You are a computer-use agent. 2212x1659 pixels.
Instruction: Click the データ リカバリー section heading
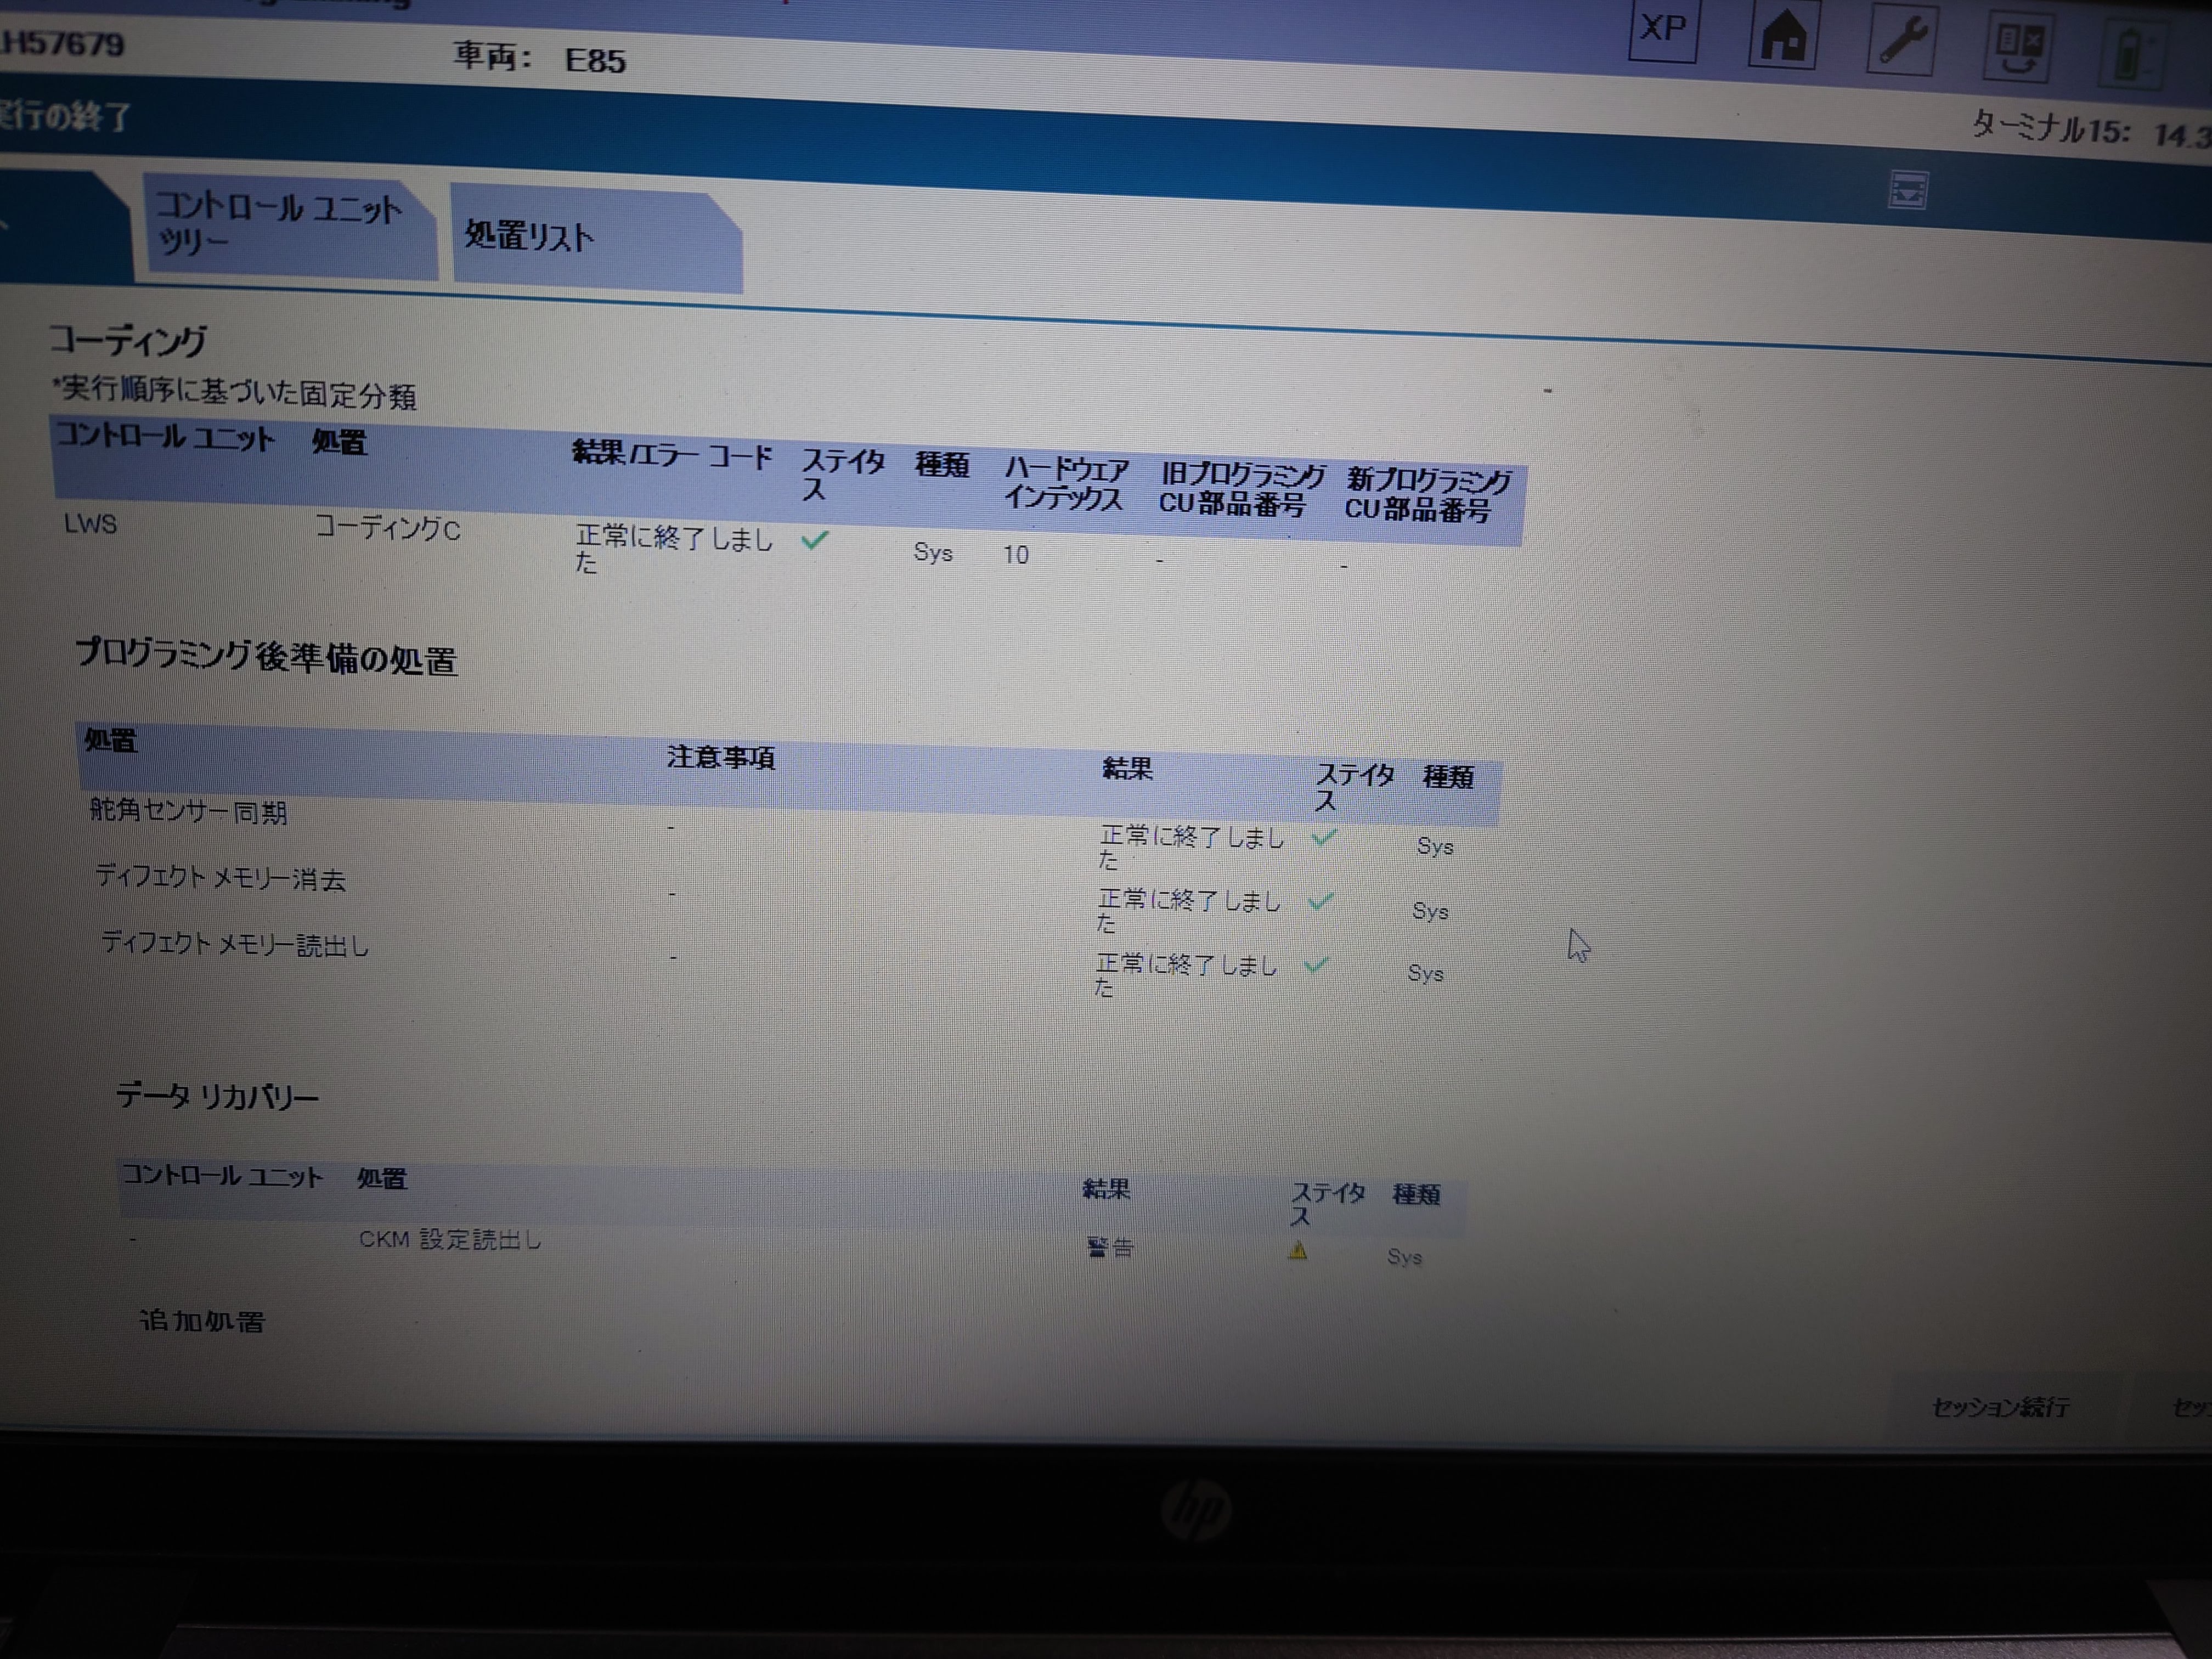tap(217, 1097)
